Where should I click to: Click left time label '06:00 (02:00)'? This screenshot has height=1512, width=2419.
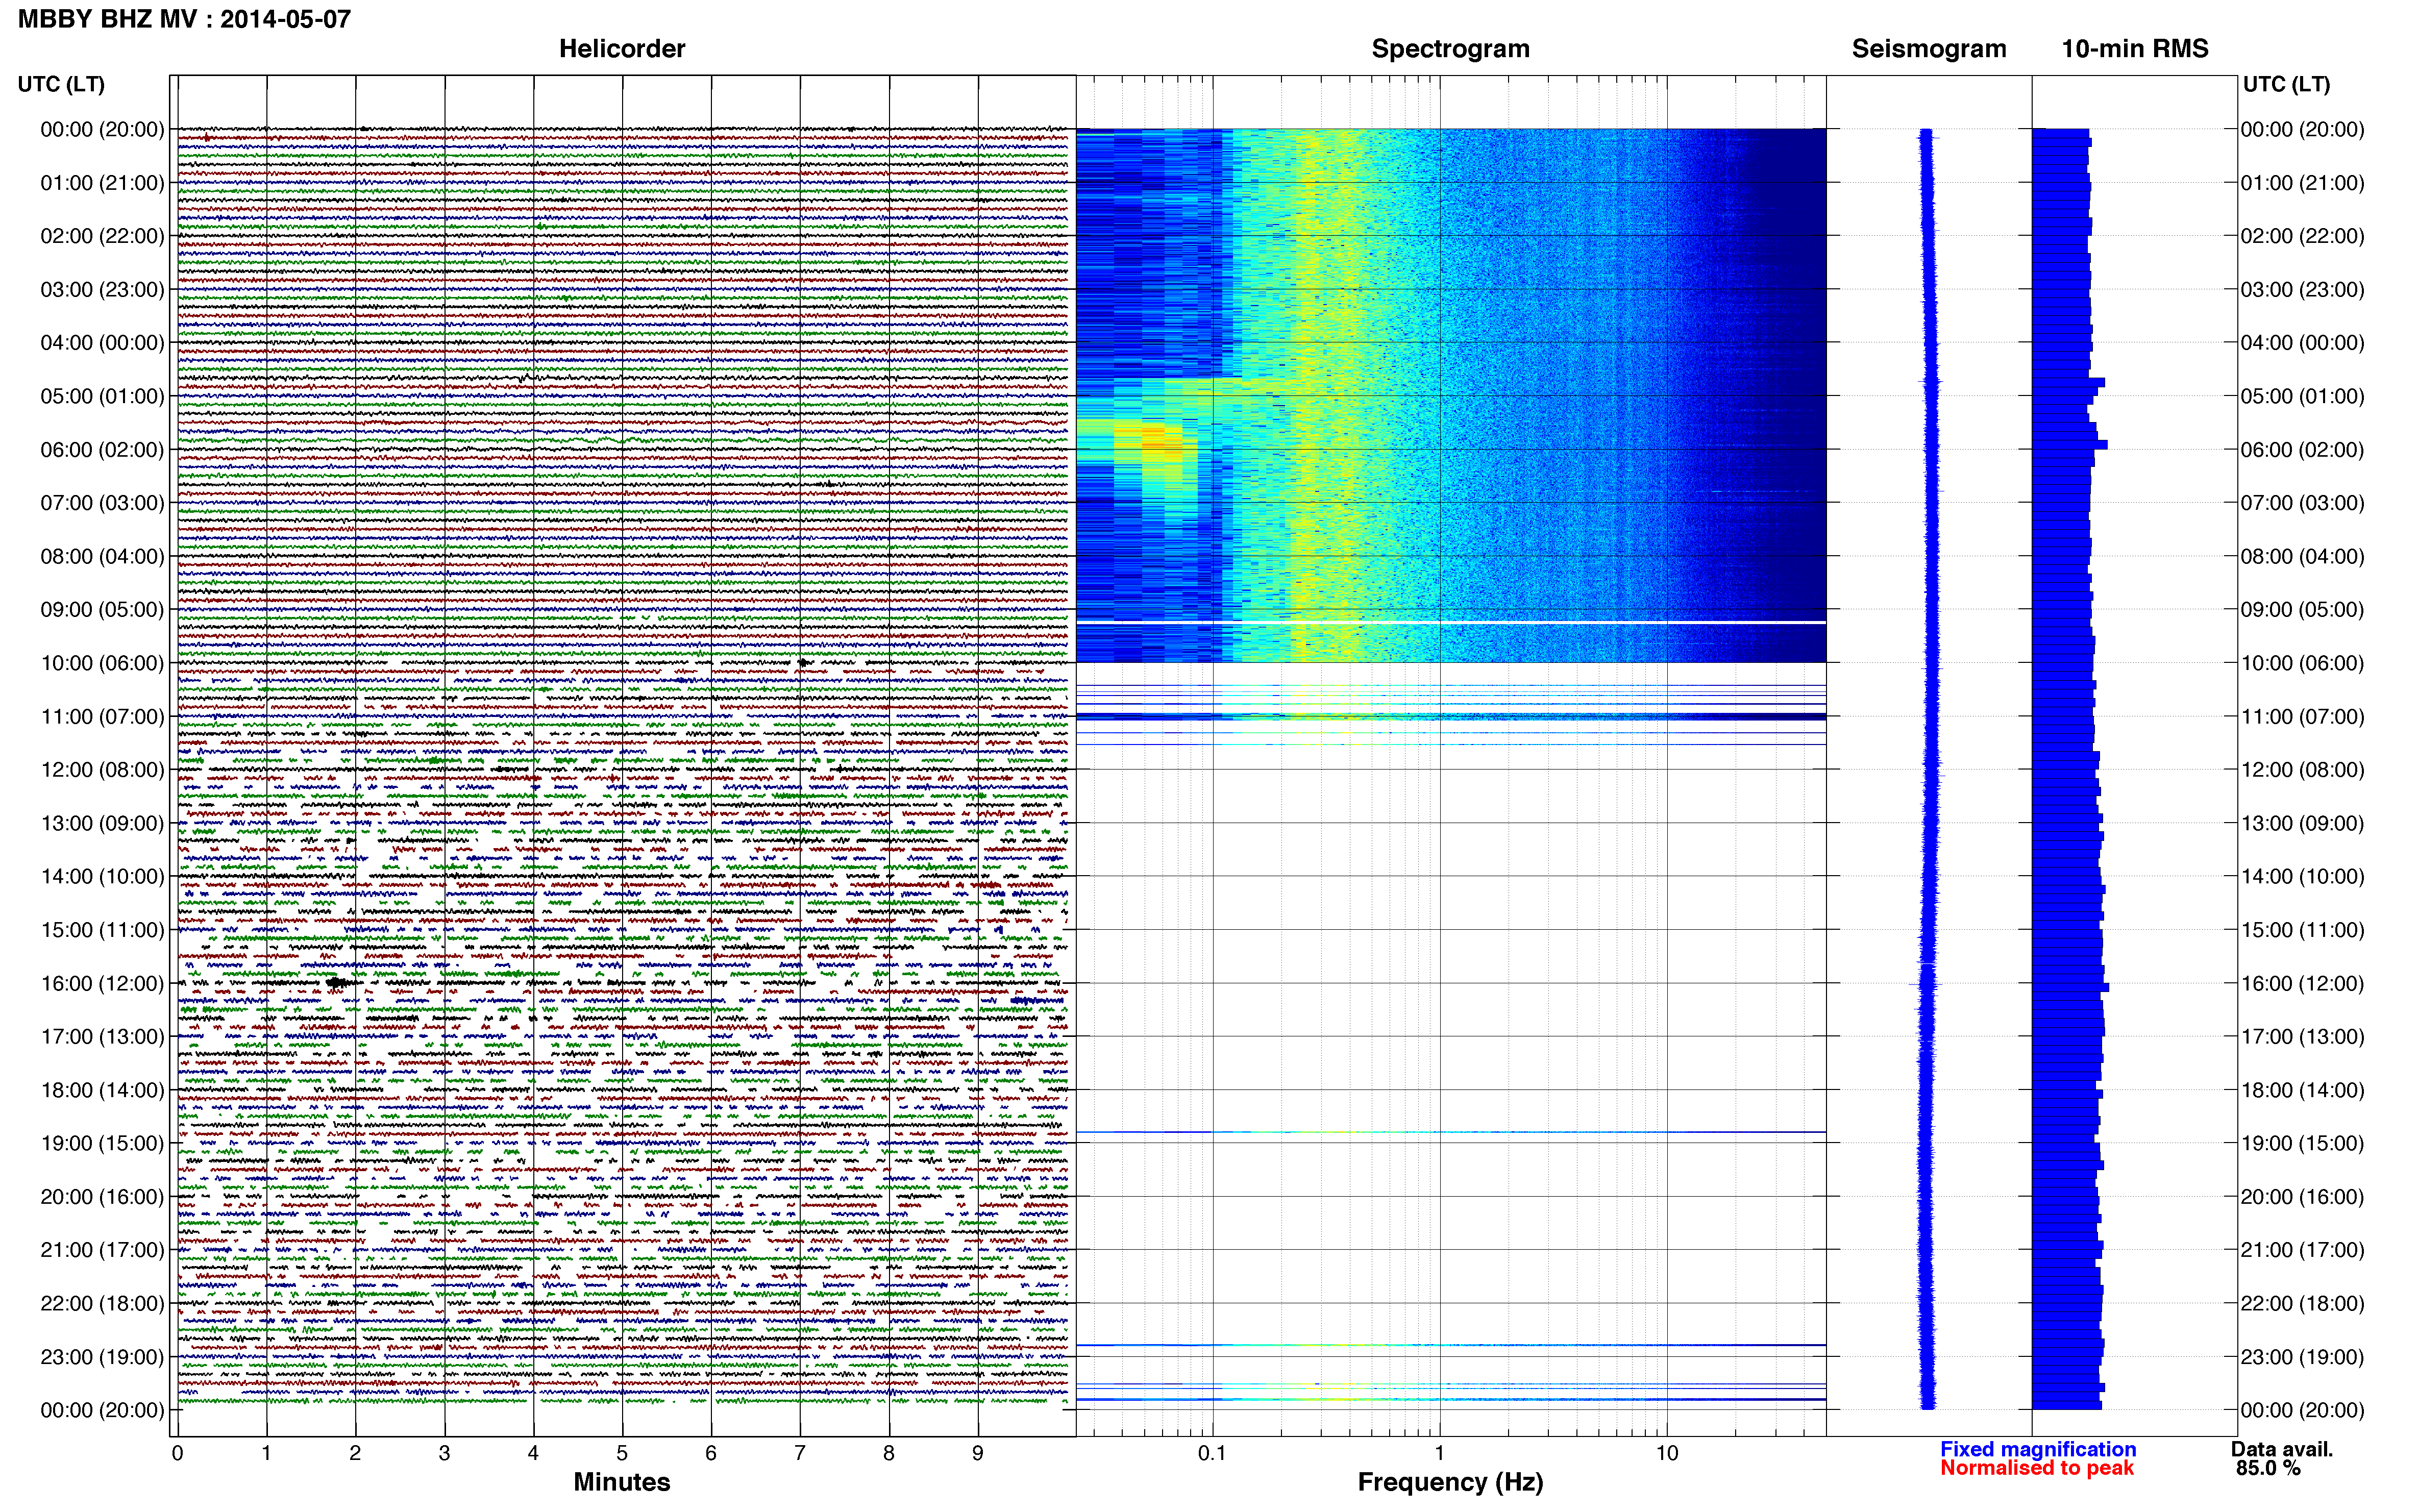(102, 449)
